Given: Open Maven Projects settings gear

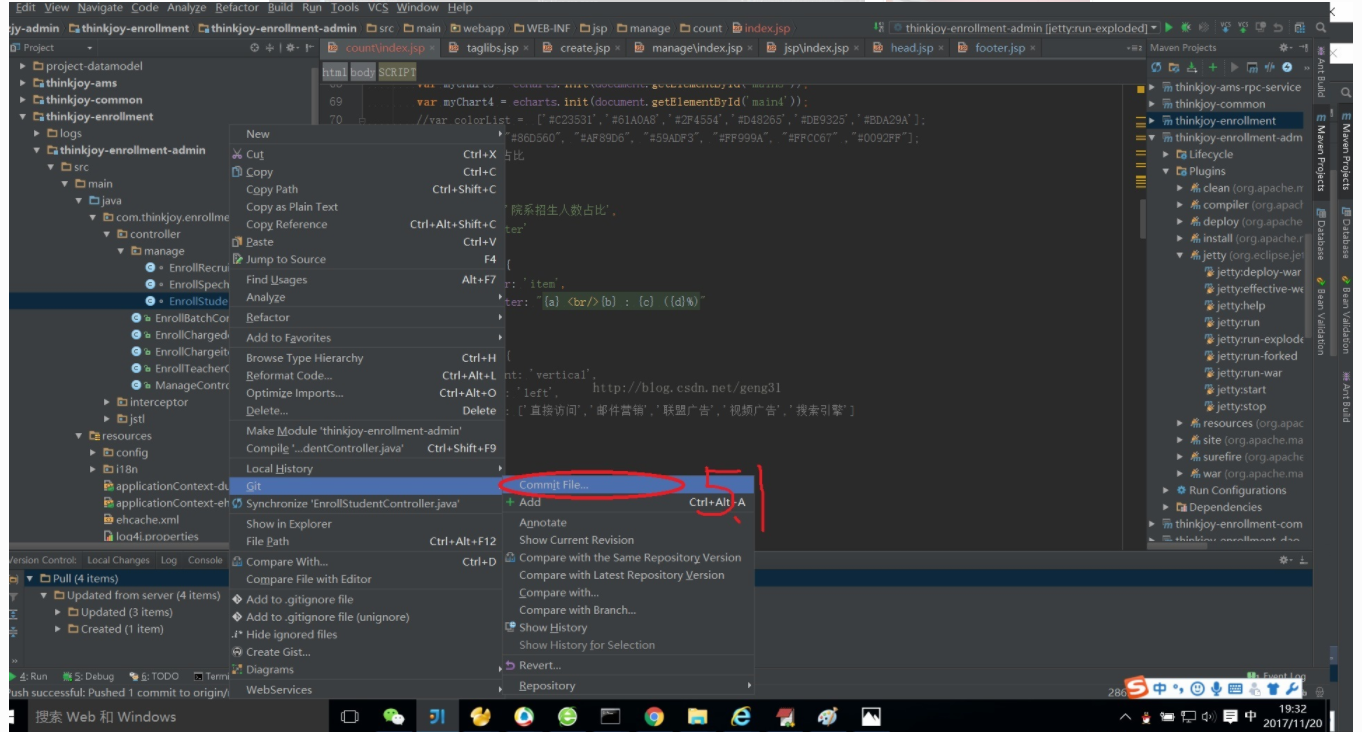Looking at the screenshot, I should [x=1285, y=48].
